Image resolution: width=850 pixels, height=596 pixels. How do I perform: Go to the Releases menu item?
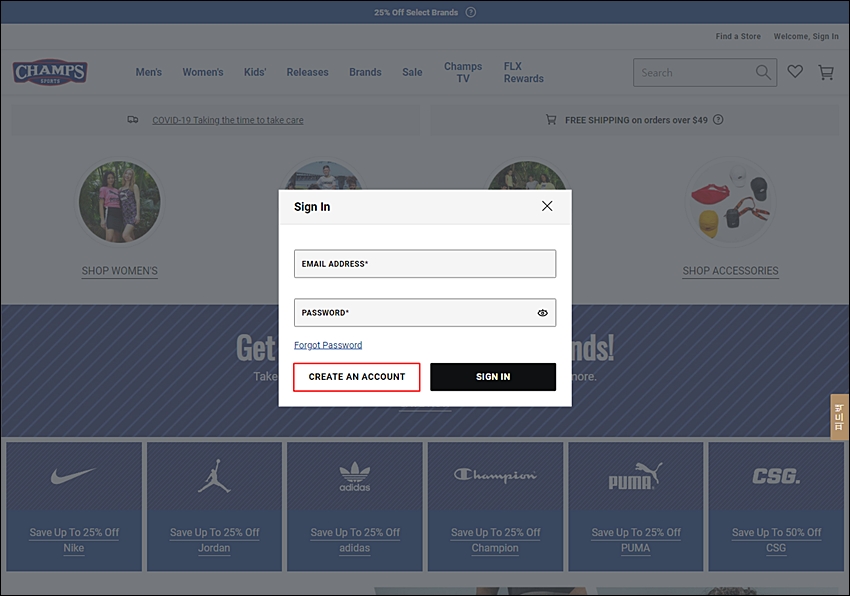click(x=307, y=72)
